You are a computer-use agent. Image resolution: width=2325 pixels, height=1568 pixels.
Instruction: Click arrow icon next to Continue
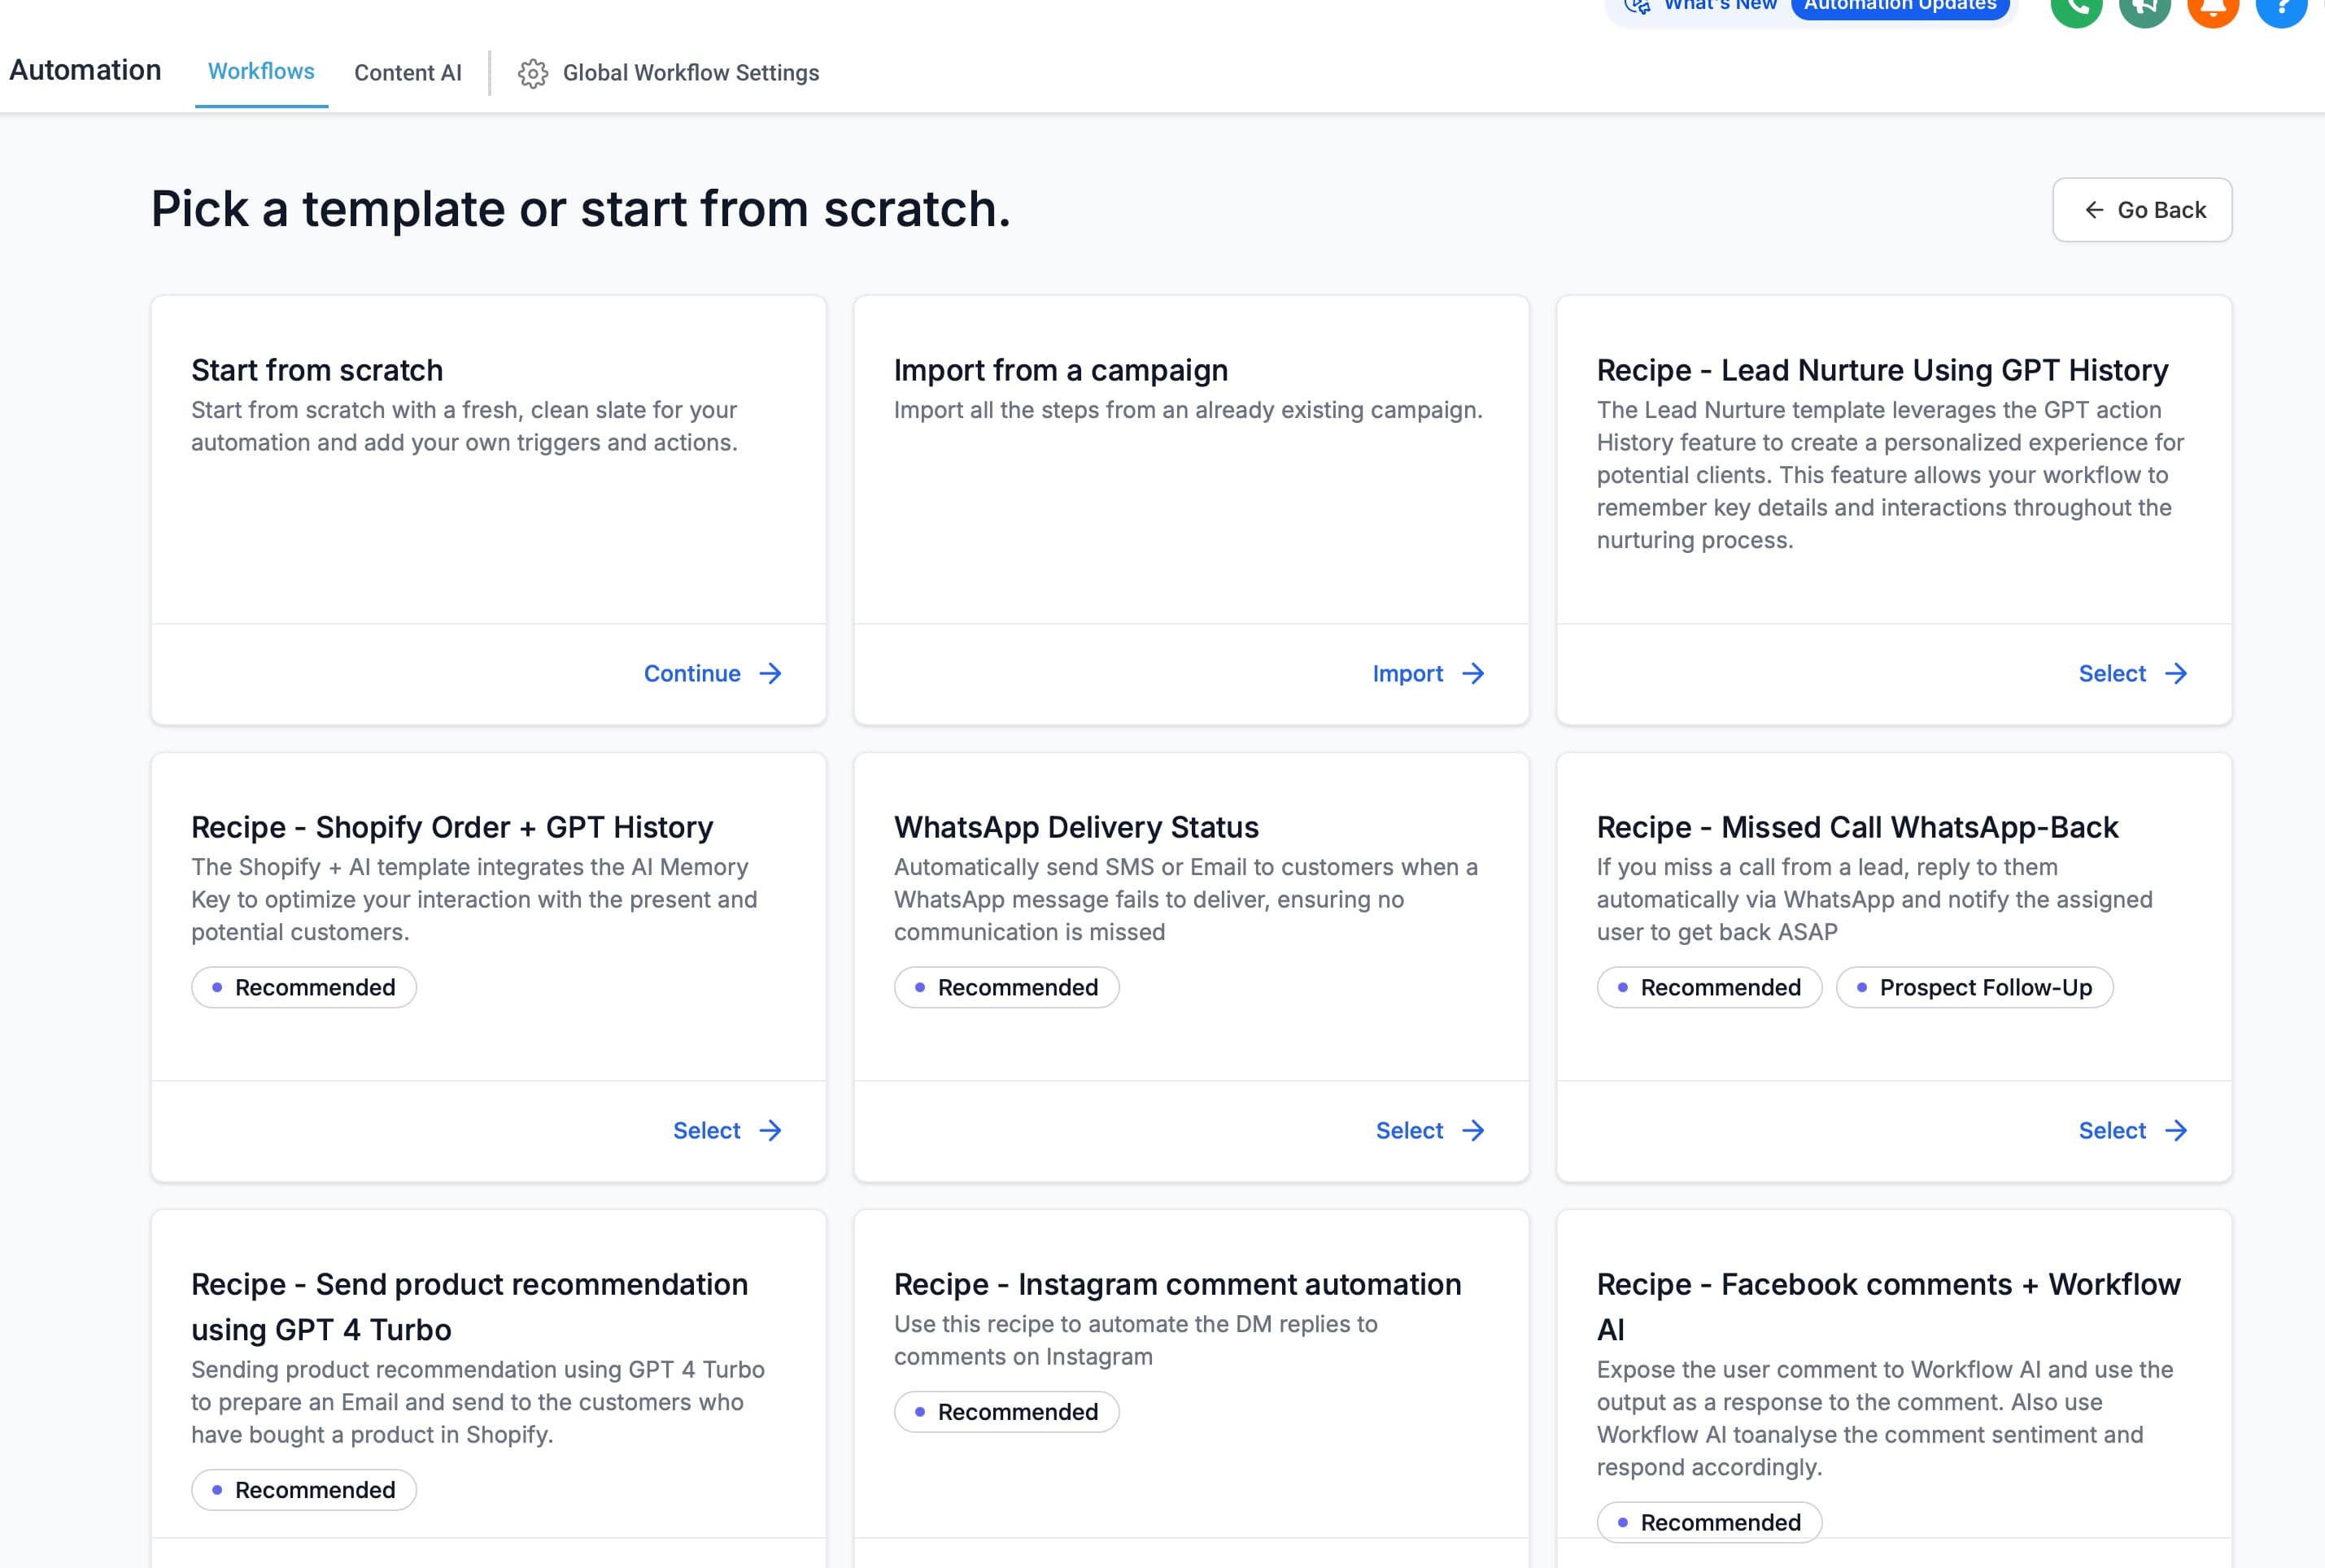pos(770,673)
